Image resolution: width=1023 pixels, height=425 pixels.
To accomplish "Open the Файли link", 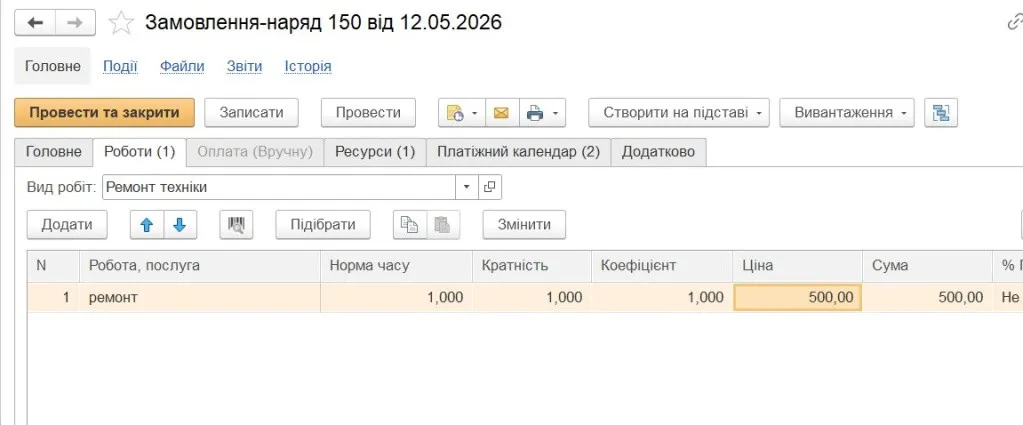I will 182,66.
